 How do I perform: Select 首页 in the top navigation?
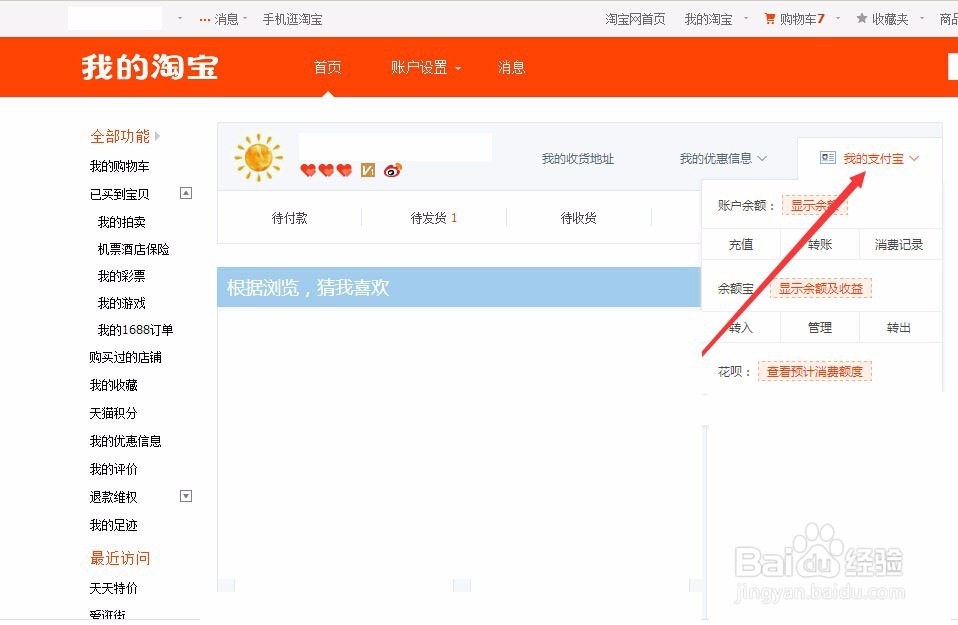(x=327, y=67)
